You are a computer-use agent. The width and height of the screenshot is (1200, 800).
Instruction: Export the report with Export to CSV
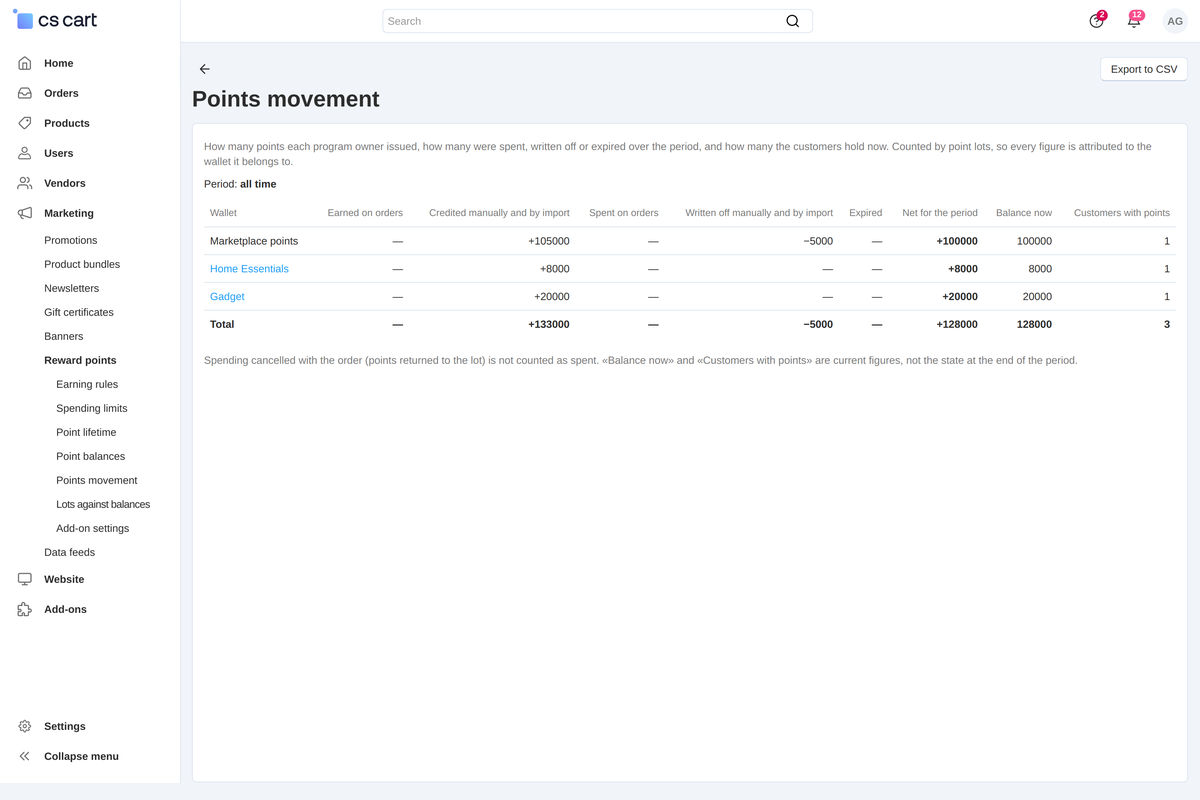[1144, 69]
